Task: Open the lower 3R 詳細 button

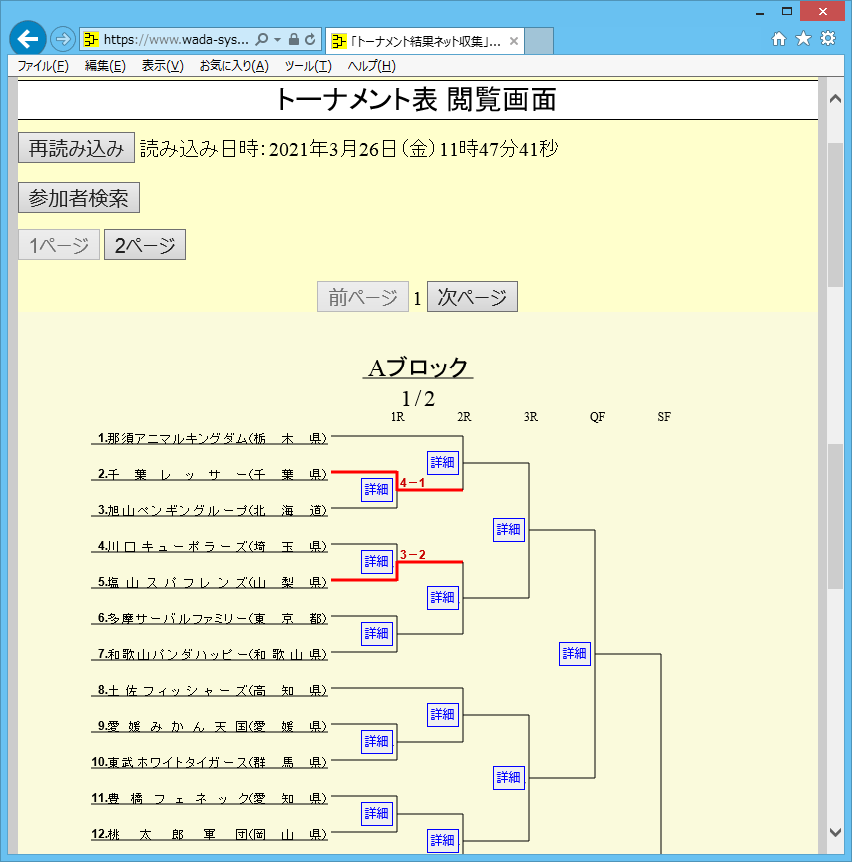Action: pos(508,777)
